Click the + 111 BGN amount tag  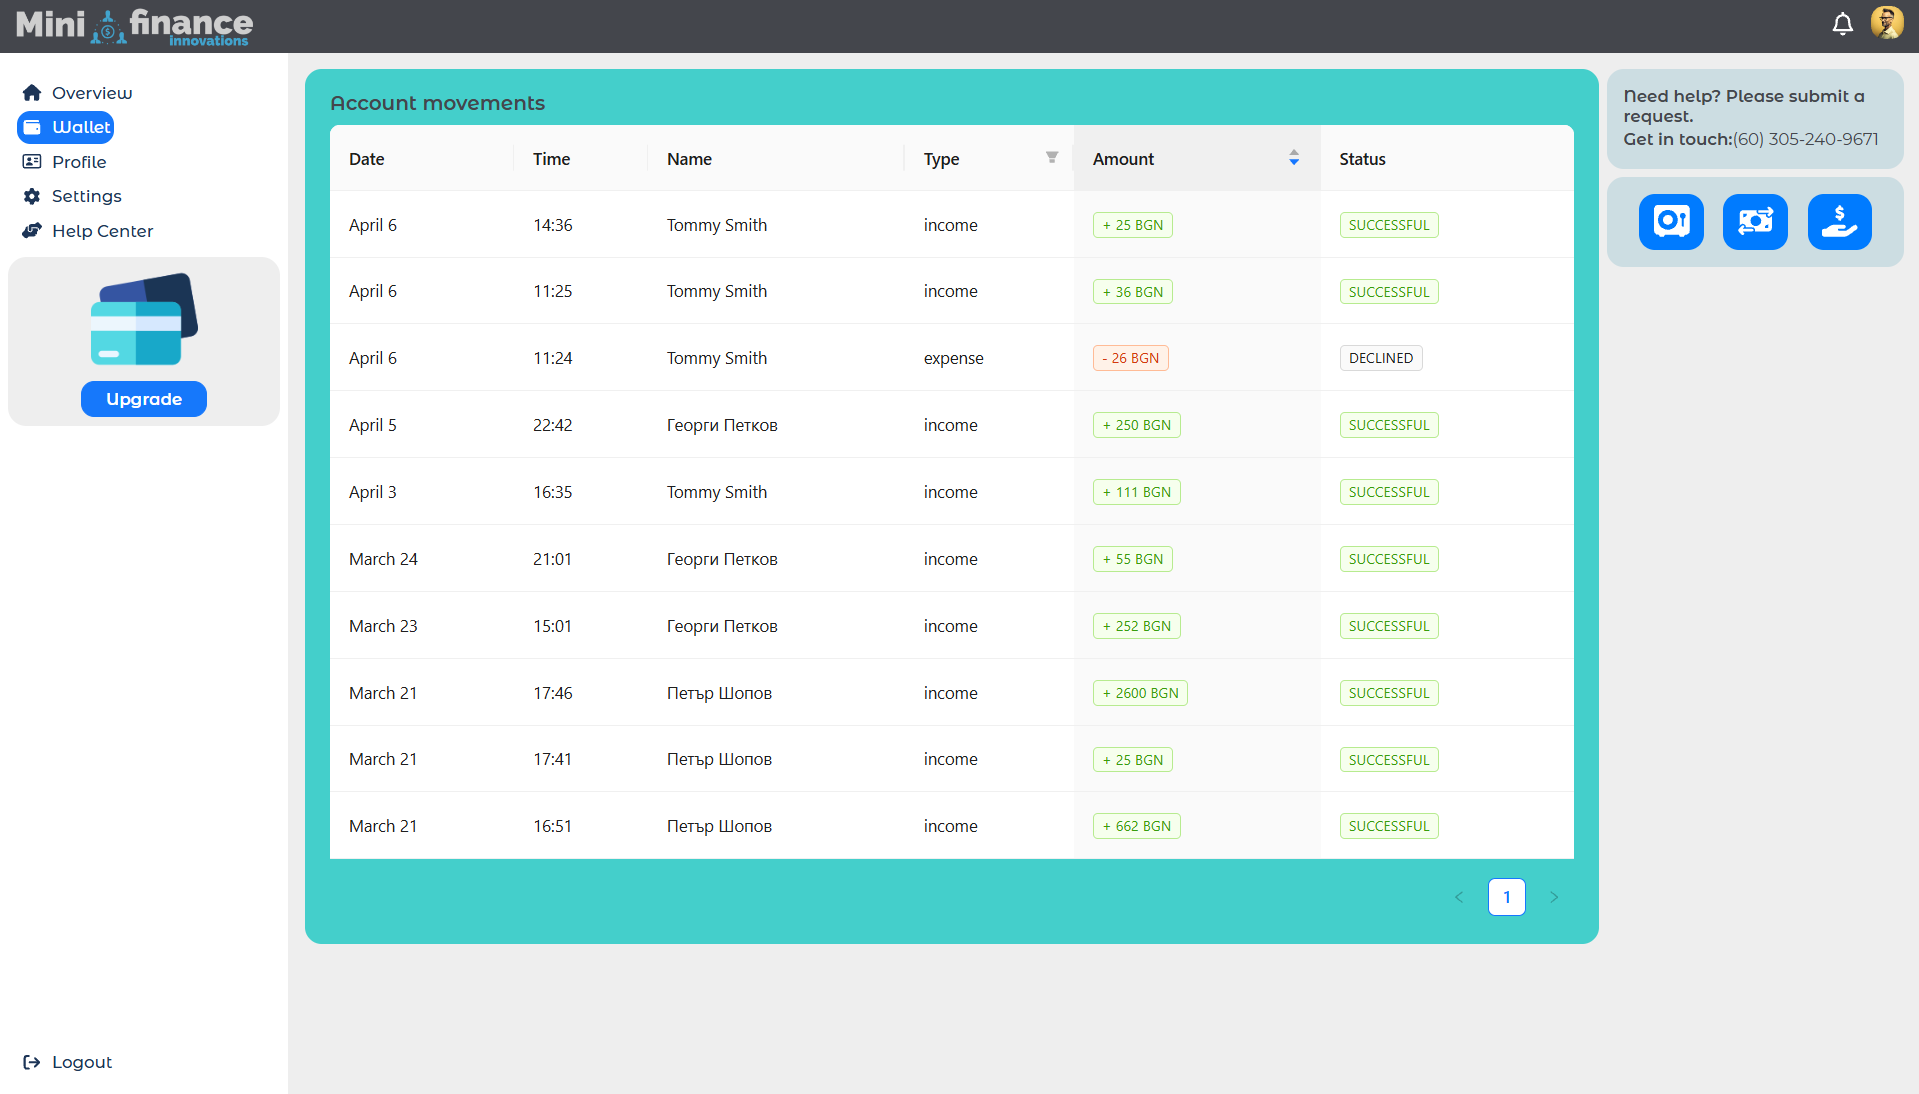click(x=1136, y=492)
